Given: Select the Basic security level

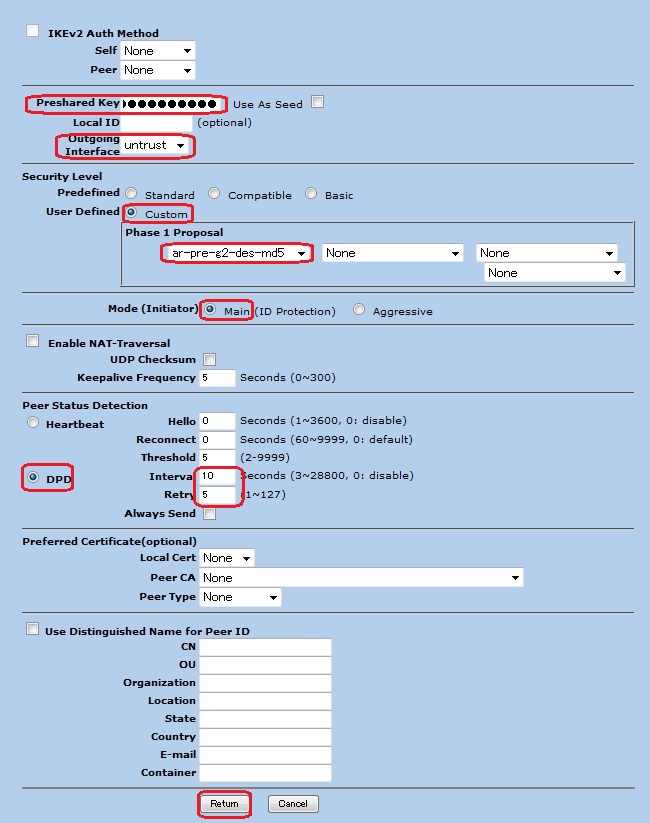Looking at the screenshot, I should point(311,194).
